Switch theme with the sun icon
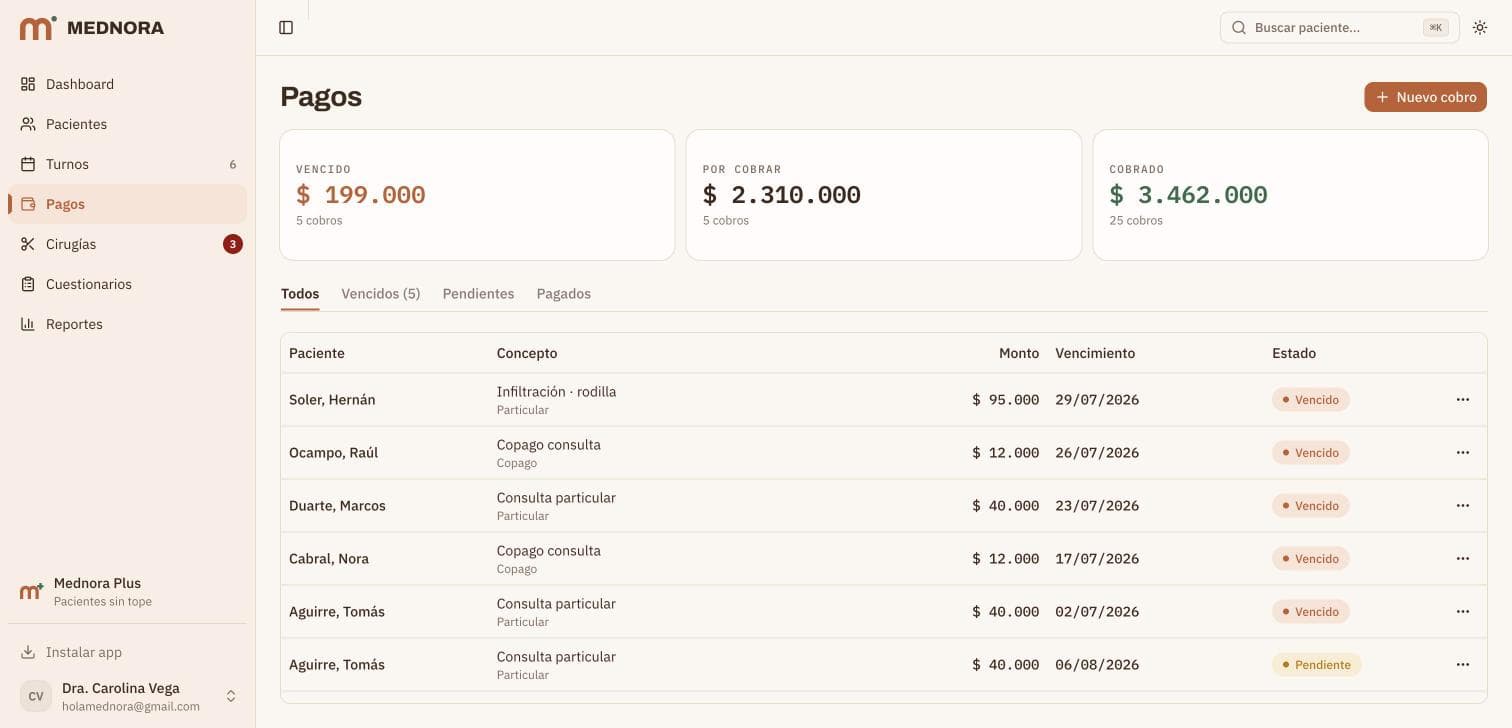The height and width of the screenshot is (728, 1512). [1480, 28]
